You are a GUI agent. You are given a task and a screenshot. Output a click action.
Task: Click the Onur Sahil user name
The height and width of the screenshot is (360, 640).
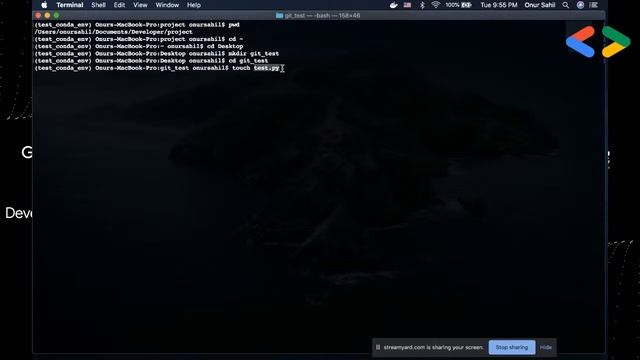[x=540, y=5]
